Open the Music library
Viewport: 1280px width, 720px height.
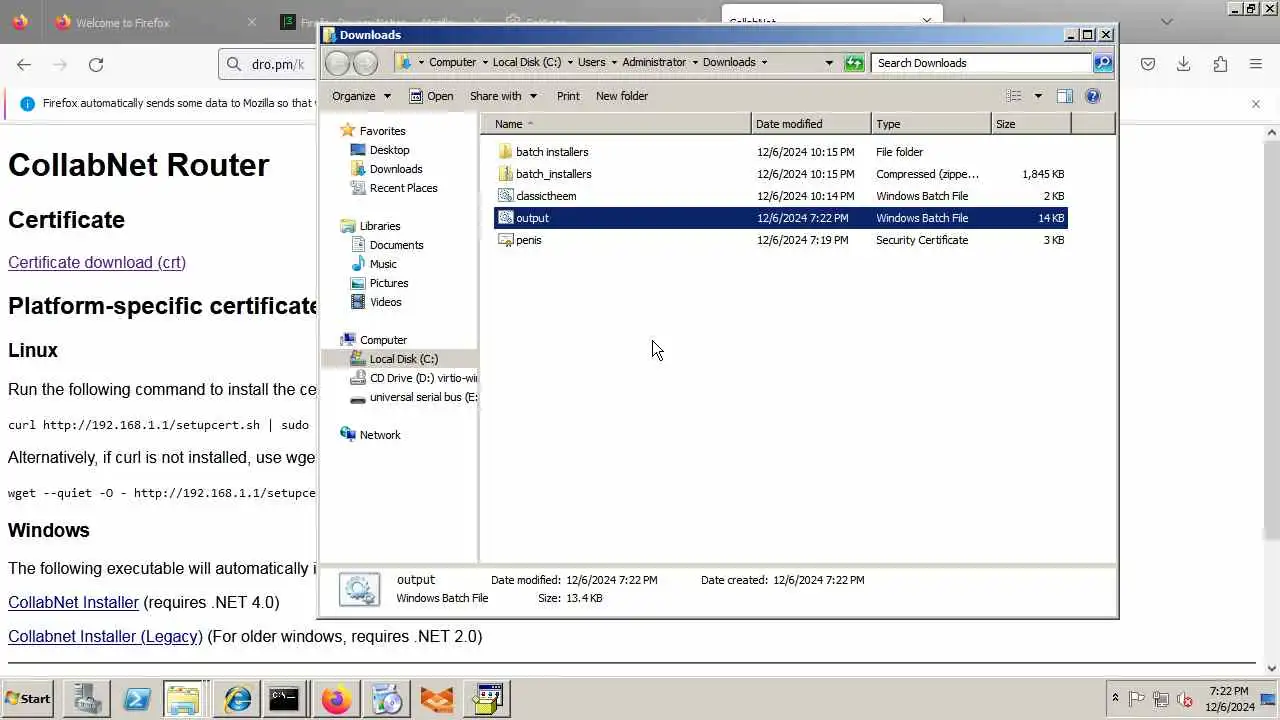click(x=383, y=264)
